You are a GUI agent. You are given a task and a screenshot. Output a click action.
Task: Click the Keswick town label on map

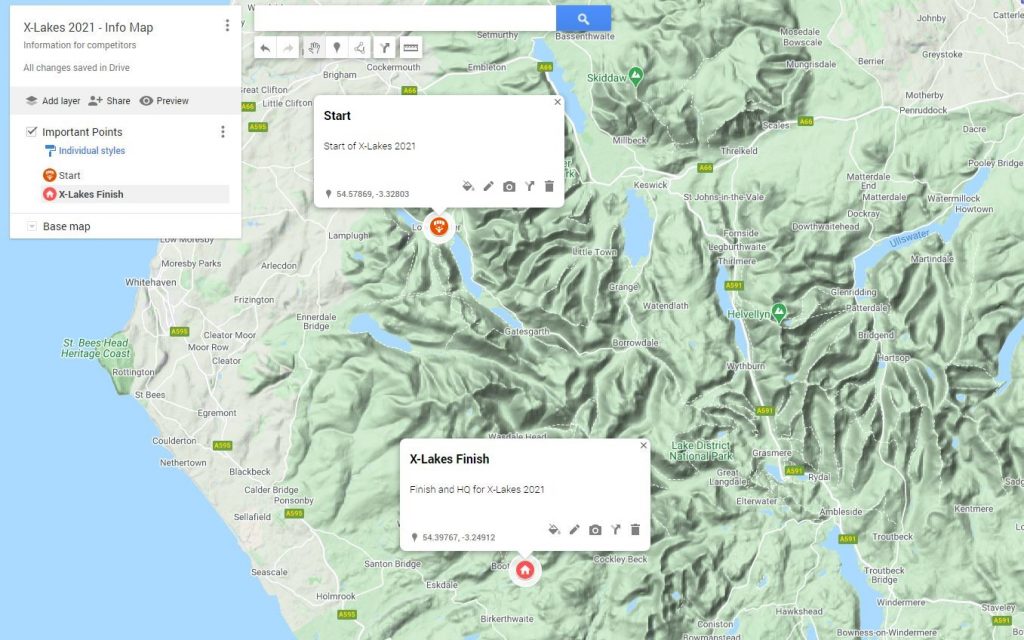[650, 185]
